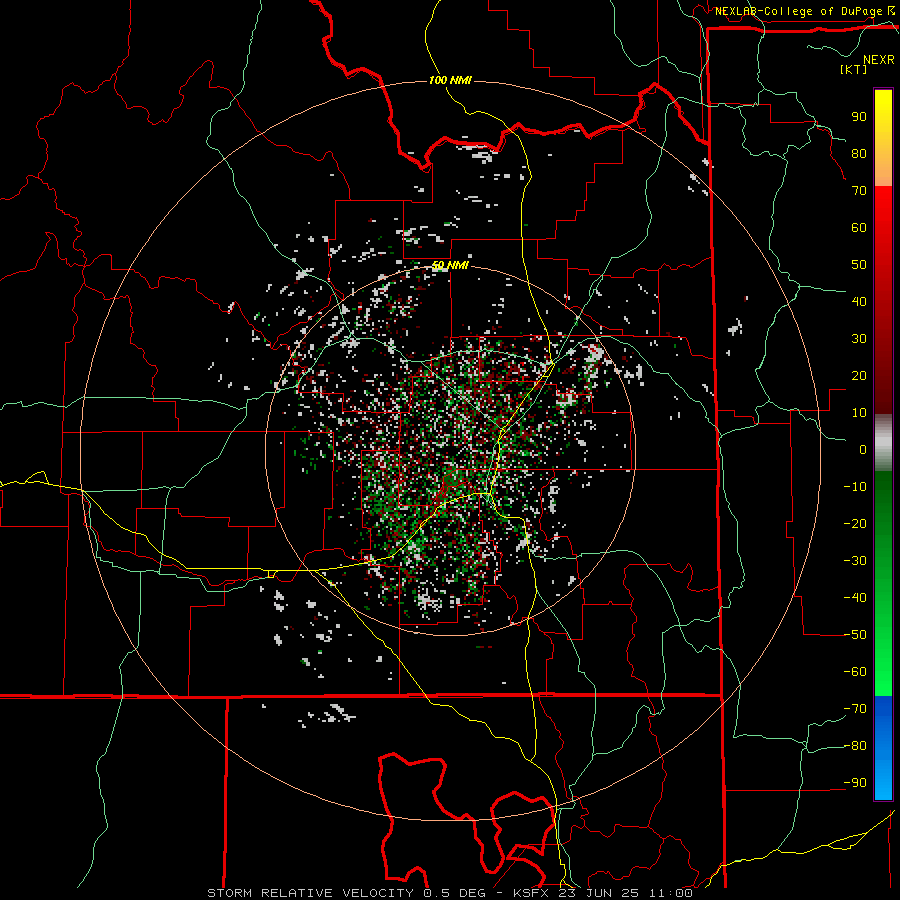Image resolution: width=900 pixels, height=900 pixels.
Task: Click the positive "90" scale value
Action: [859, 117]
